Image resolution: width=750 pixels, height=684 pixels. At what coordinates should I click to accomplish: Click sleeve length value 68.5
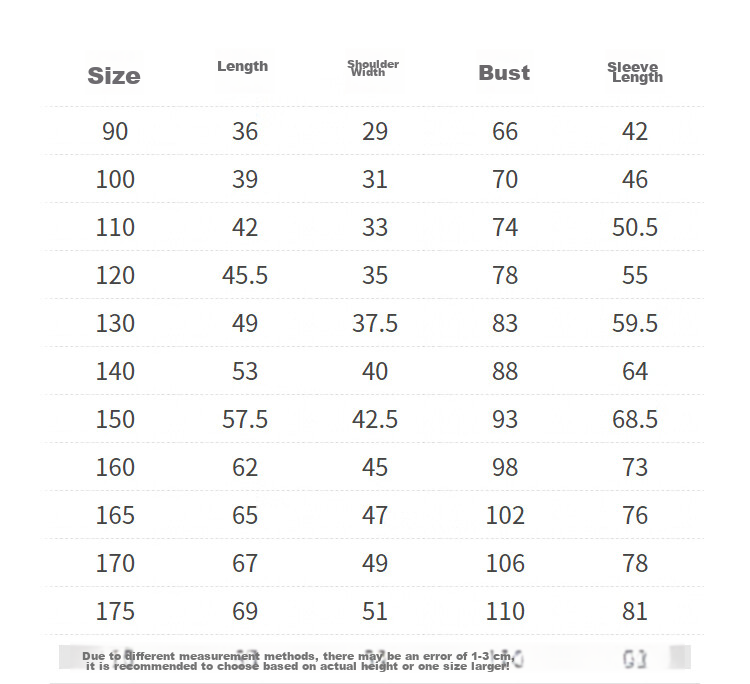pos(635,419)
